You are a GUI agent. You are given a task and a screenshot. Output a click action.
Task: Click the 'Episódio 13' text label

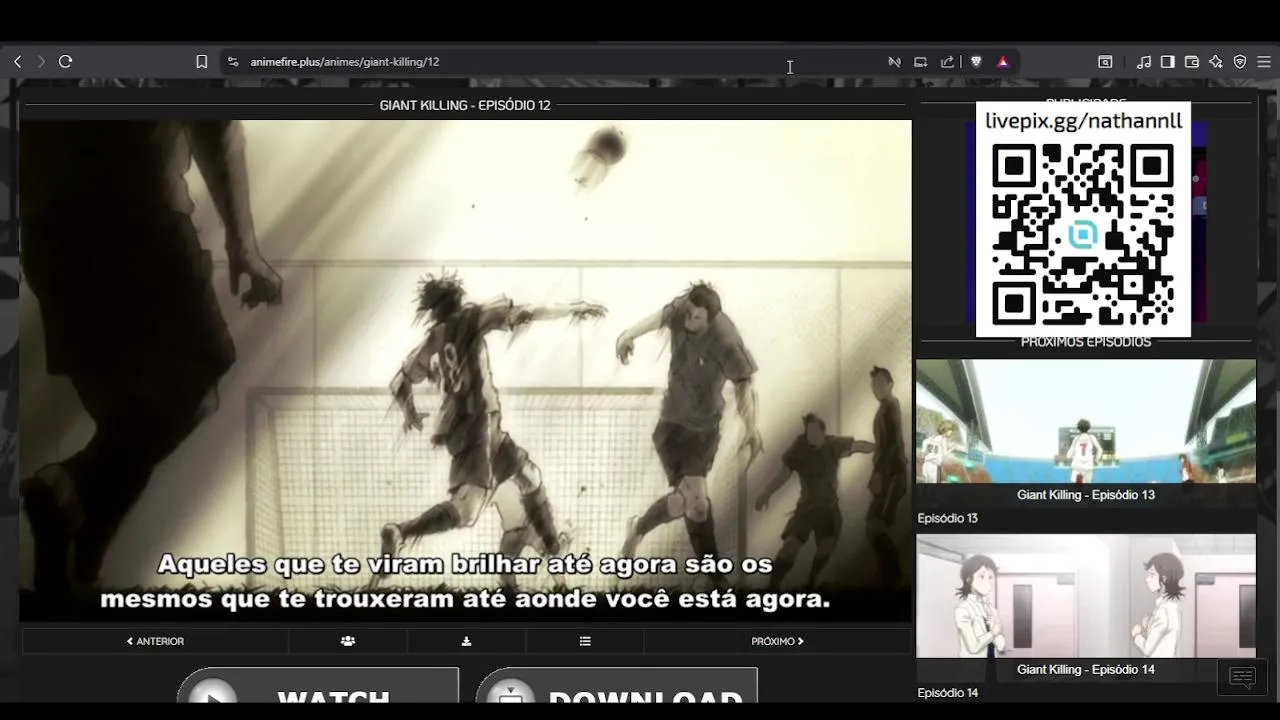pyautogui.click(x=947, y=518)
